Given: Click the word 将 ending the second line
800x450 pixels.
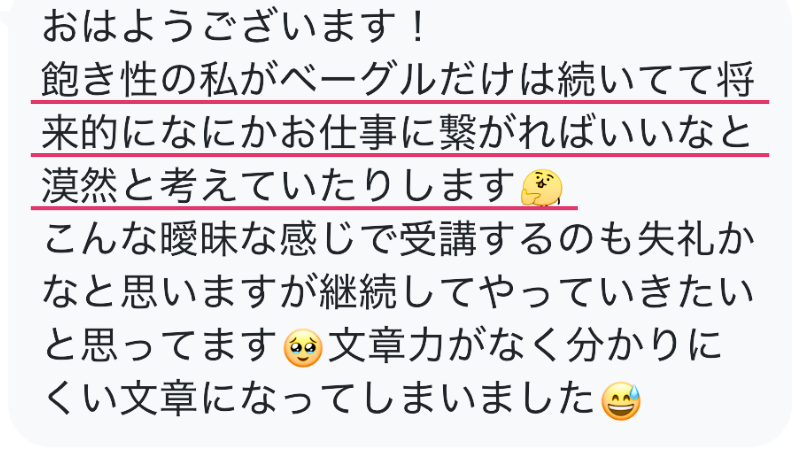Looking at the screenshot, I should [x=735, y=80].
